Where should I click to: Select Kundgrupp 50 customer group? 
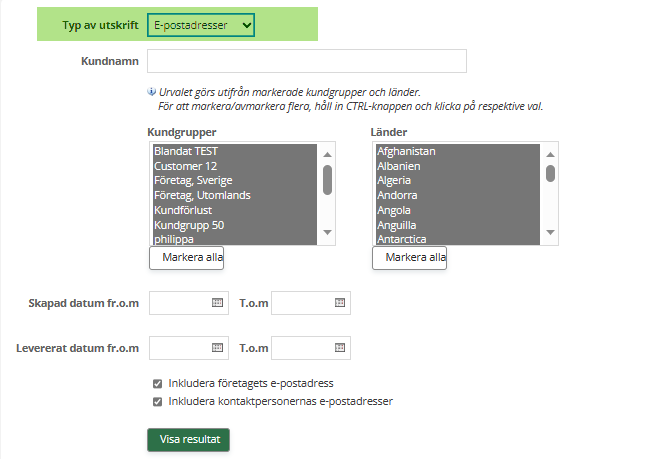(189, 225)
